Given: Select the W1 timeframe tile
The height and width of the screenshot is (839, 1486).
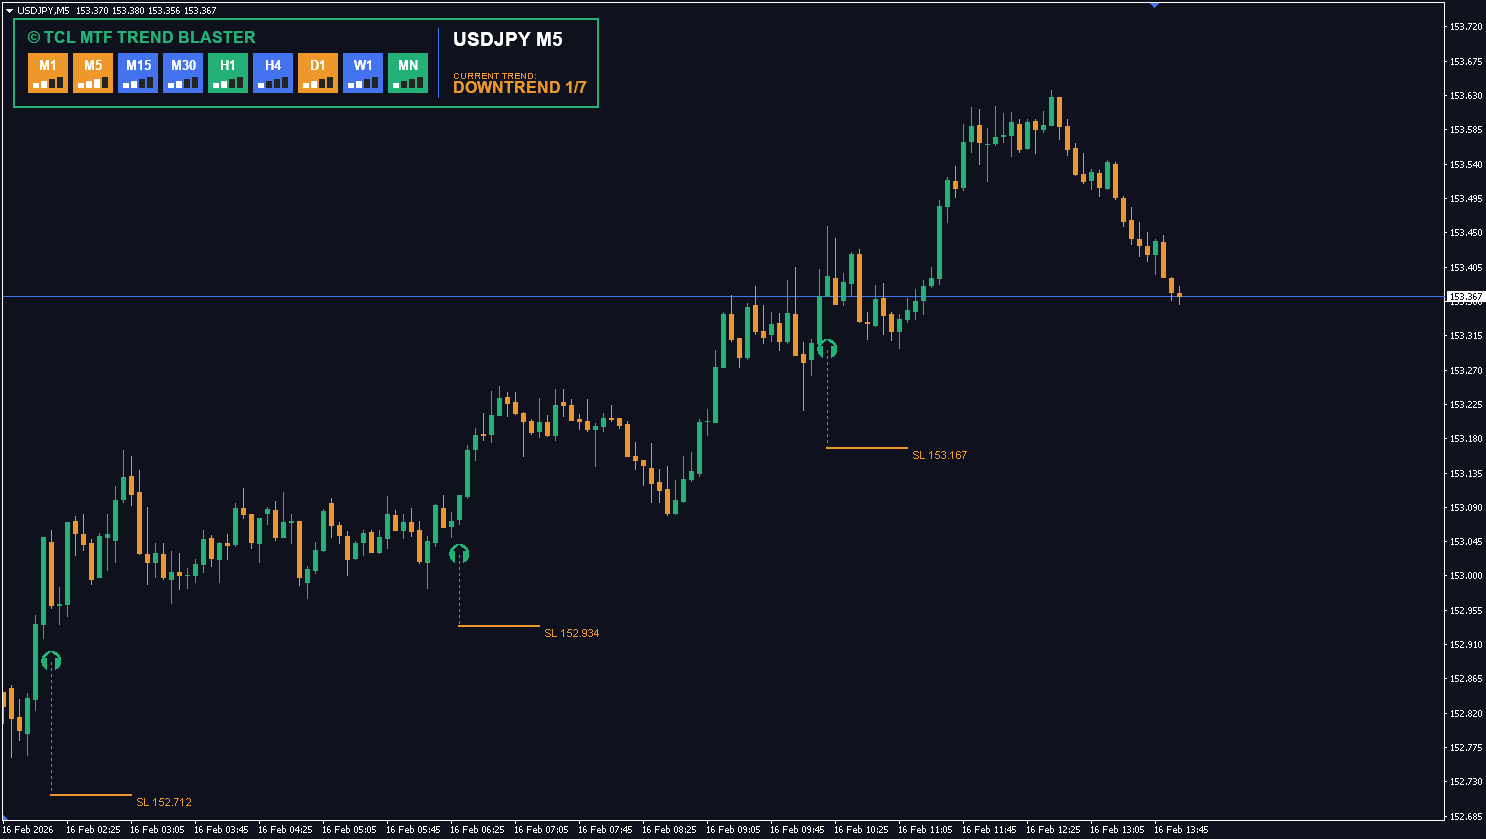Looking at the screenshot, I should pyautogui.click(x=363, y=73).
